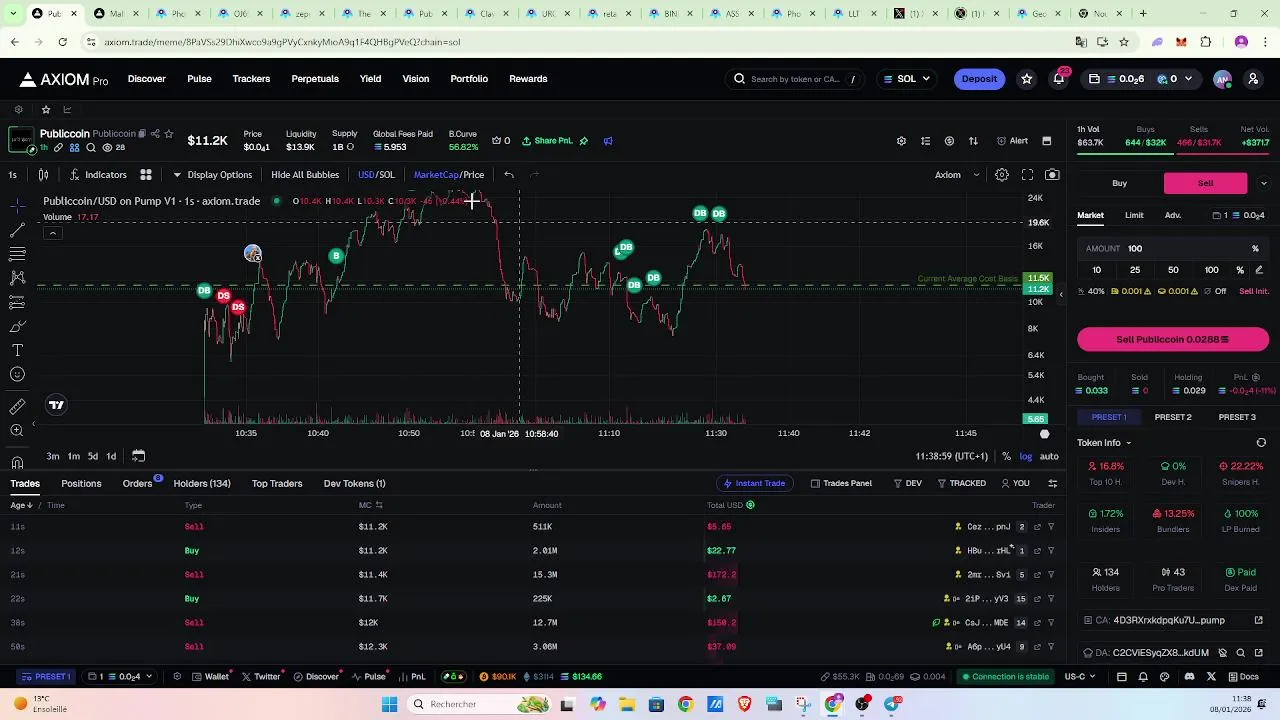
Task: Take a chart snapshot with camera icon
Action: click(x=1052, y=175)
